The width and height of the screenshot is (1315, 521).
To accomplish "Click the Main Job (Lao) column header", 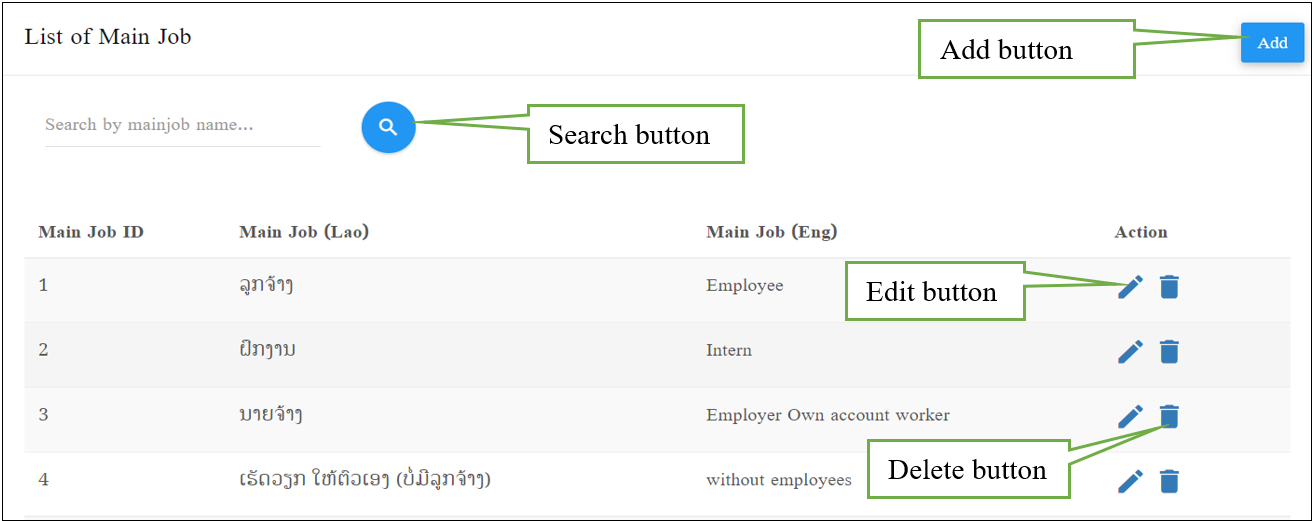I will click(x=304, y=232).
